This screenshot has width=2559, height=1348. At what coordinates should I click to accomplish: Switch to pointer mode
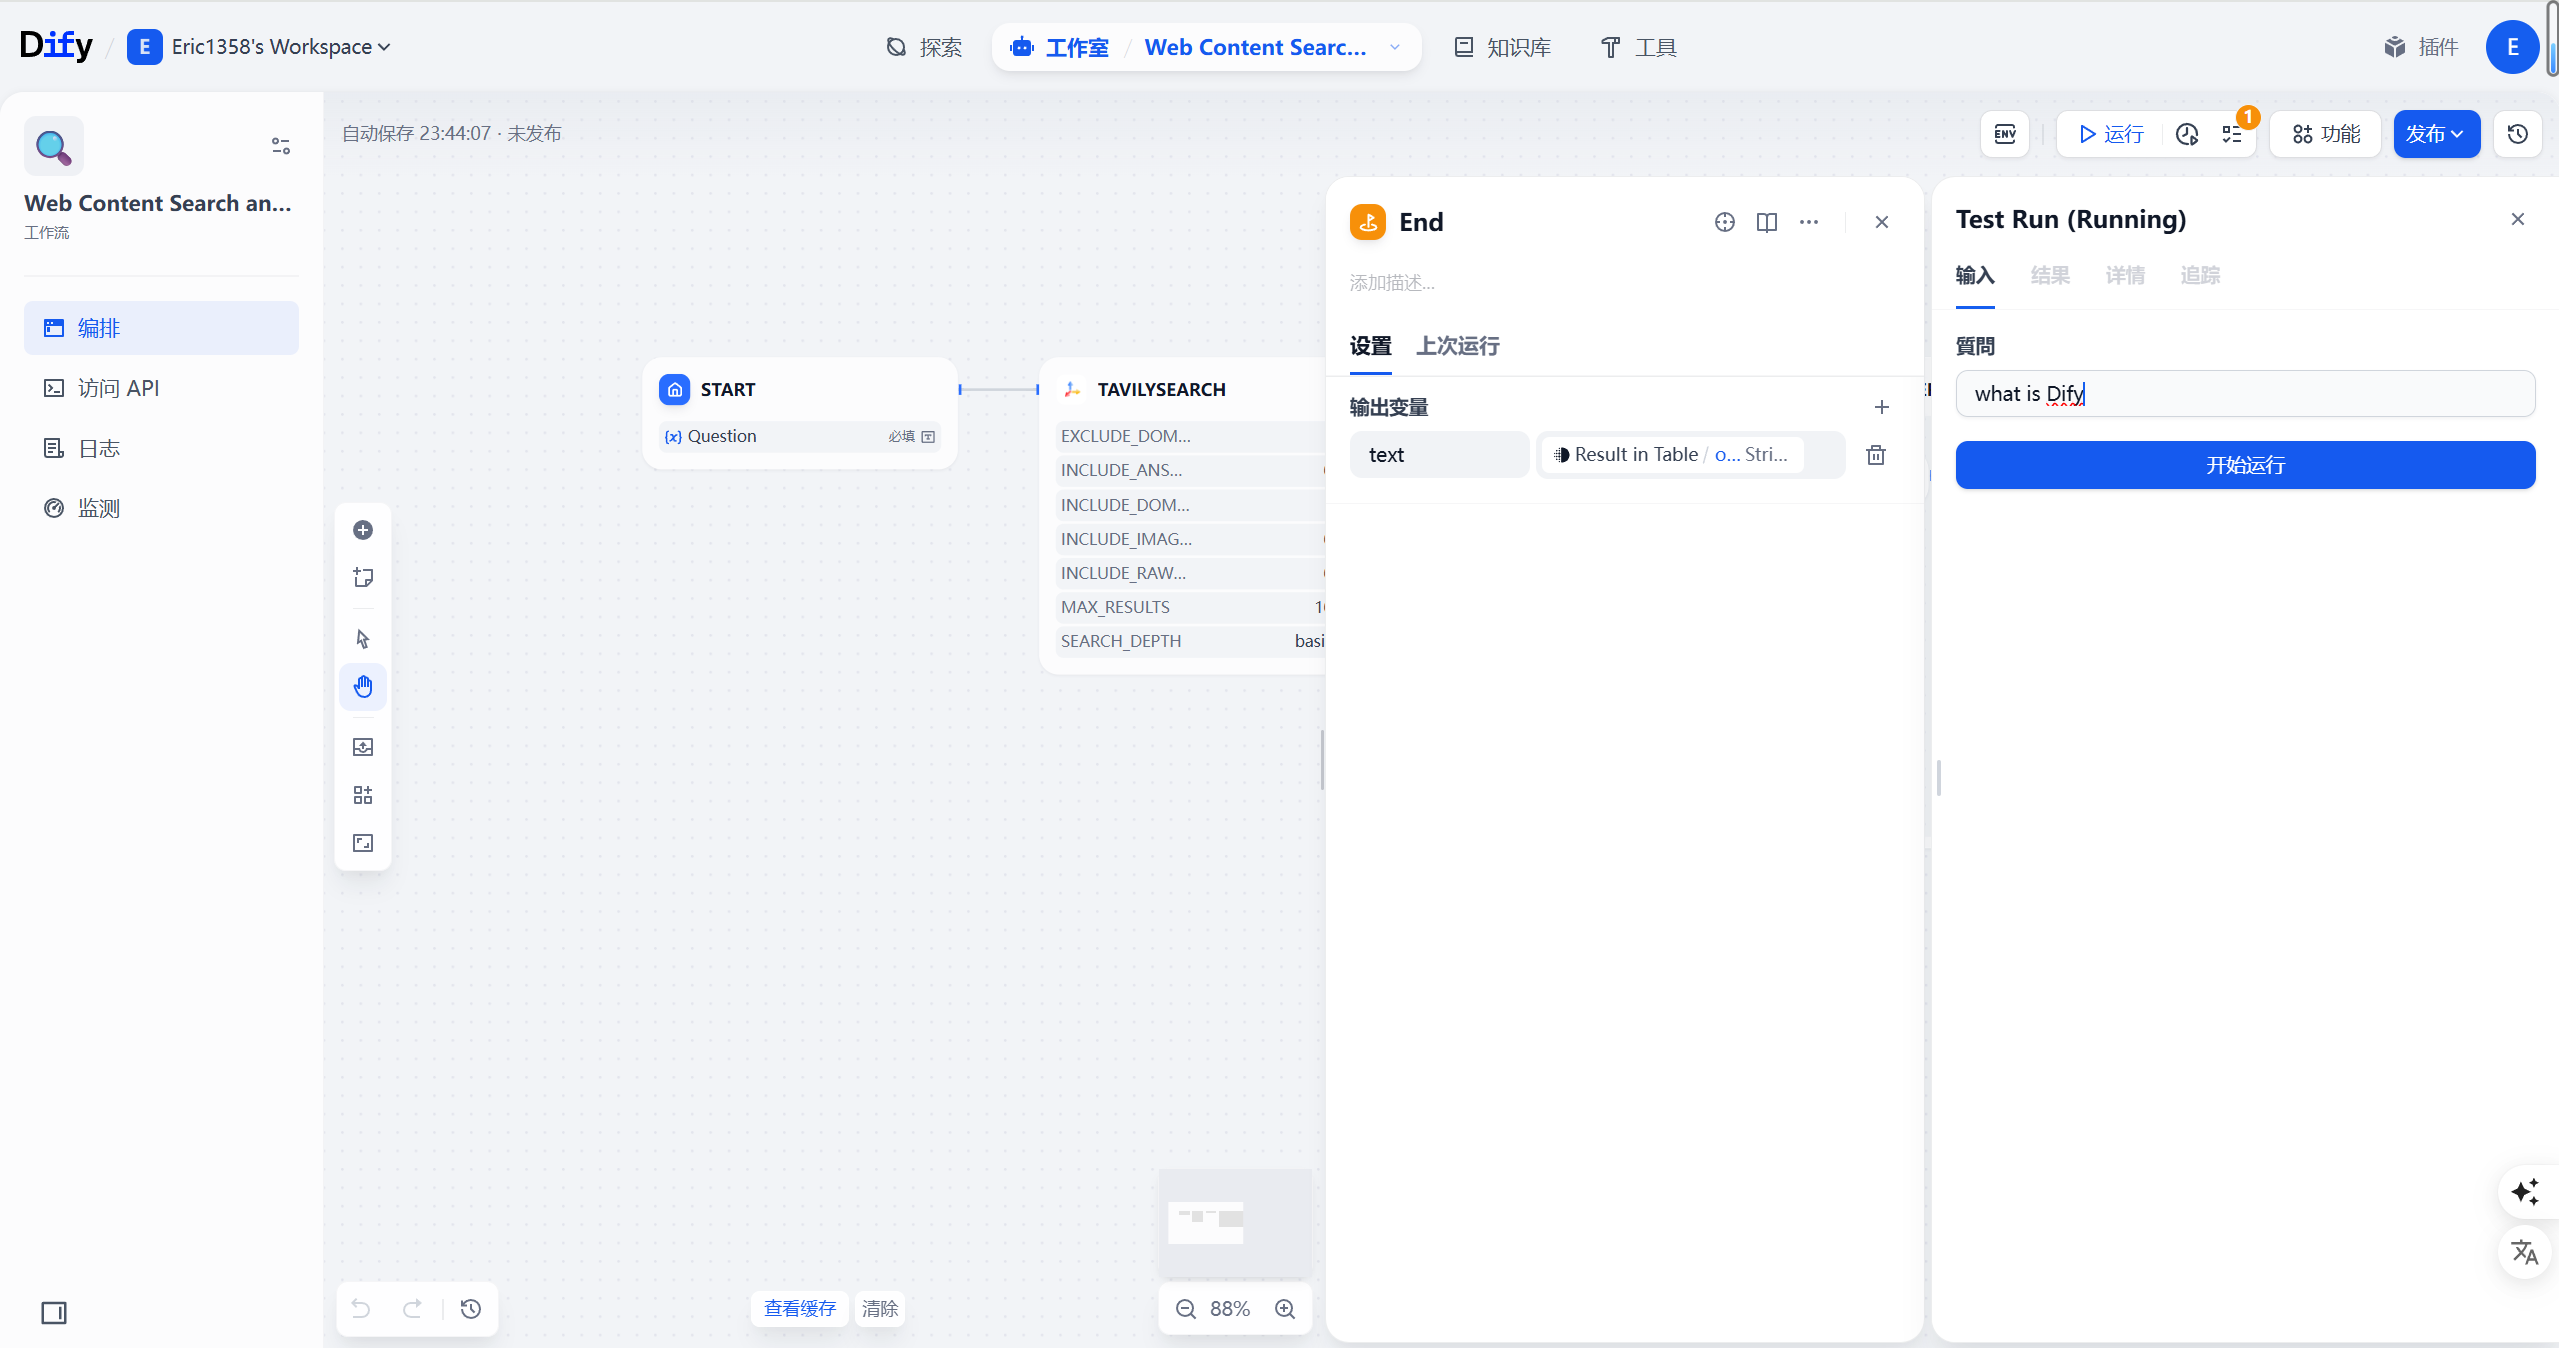[363, 639]
